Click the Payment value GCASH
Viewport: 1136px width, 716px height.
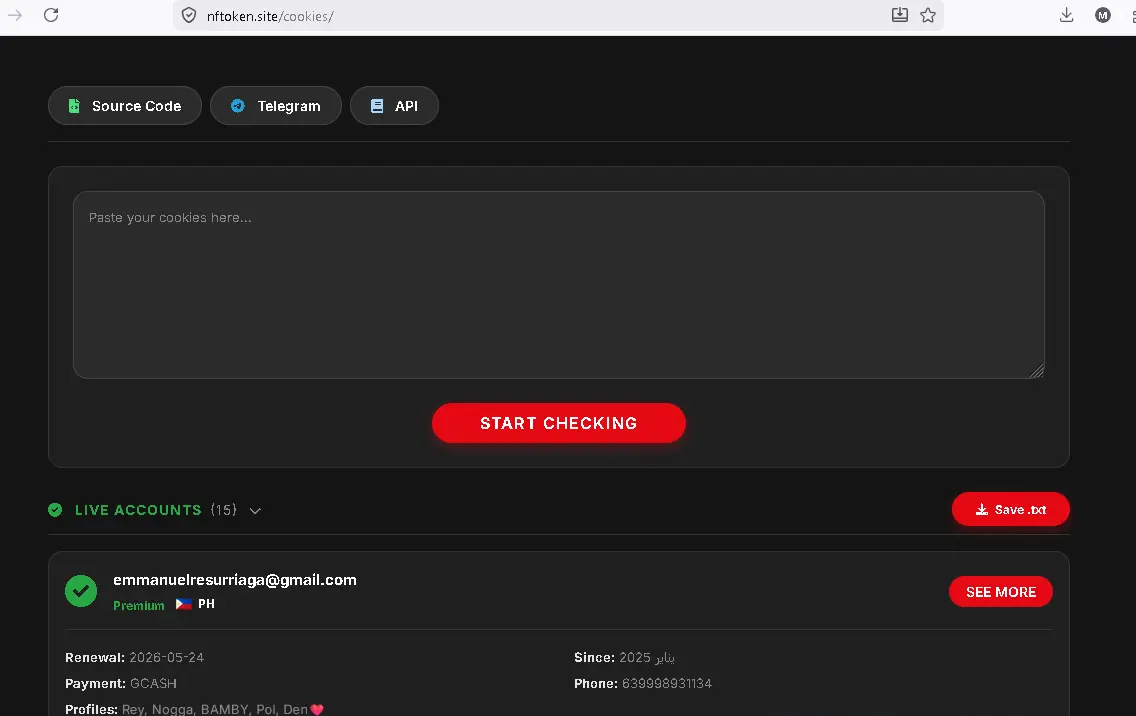[153, 683]
